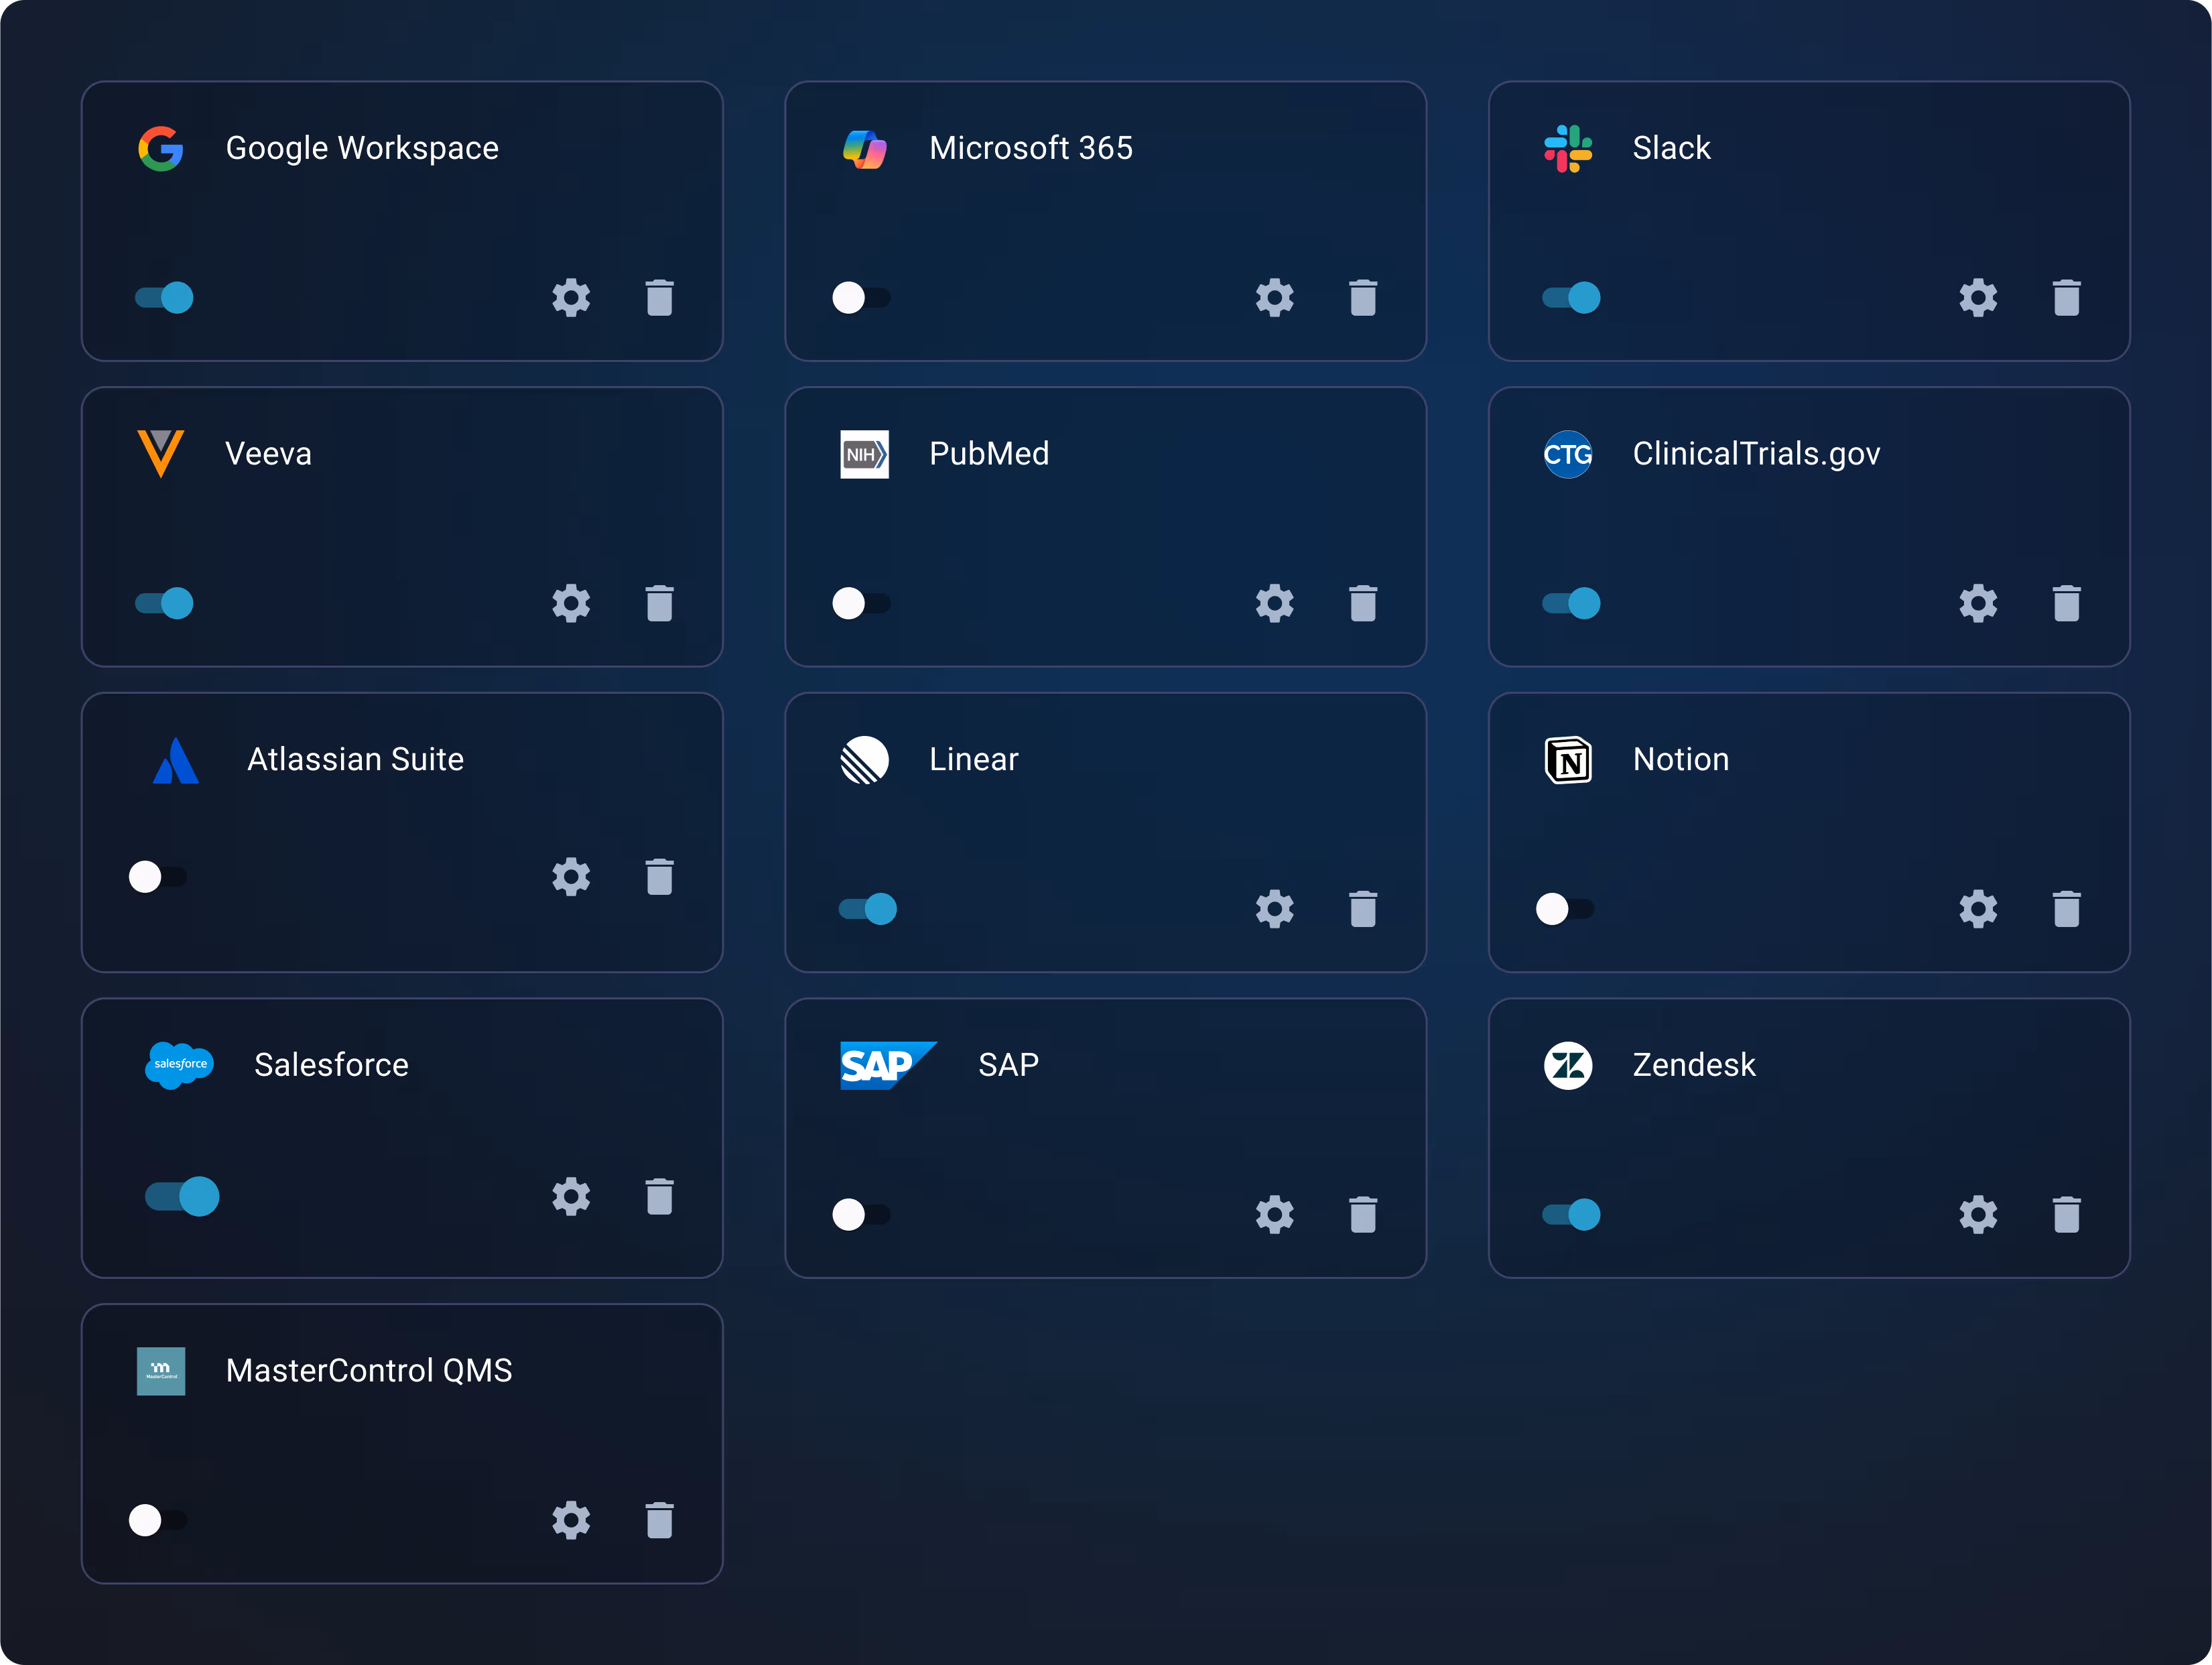This screenshot has height=1665, width=2212.
Task: Click the Microsoft 365 Copilot logo
Action: click(865, 149)
